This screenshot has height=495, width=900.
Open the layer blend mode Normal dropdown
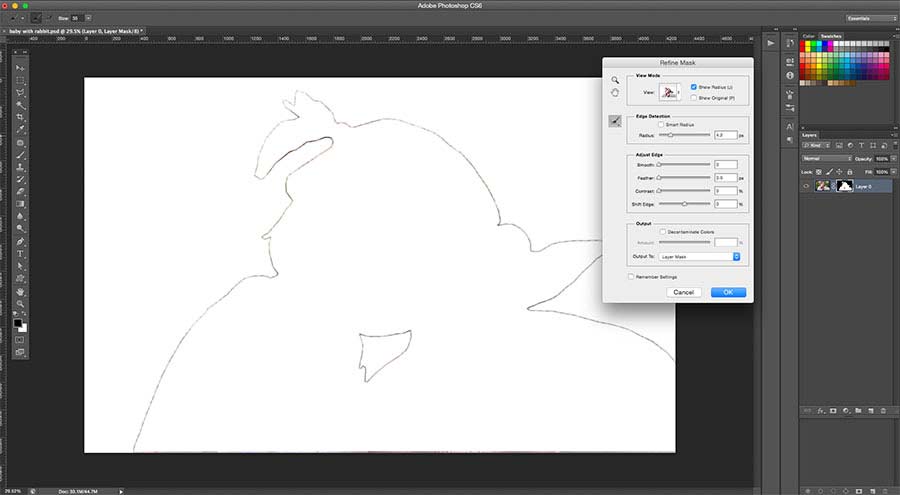tap(824, 159)
